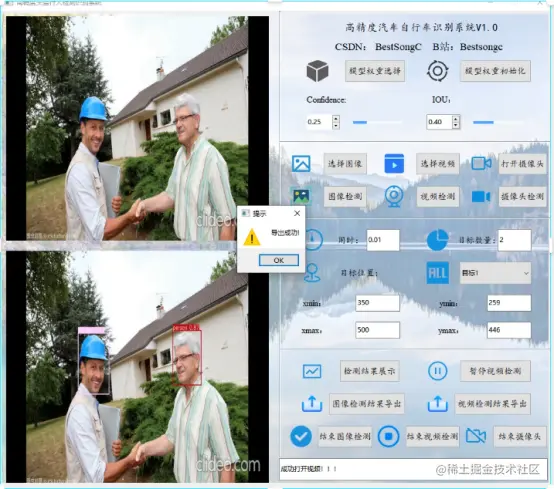This screenshot has width=554, height=490.
Task: Click the IOU slider track
Action: (498, 122)
